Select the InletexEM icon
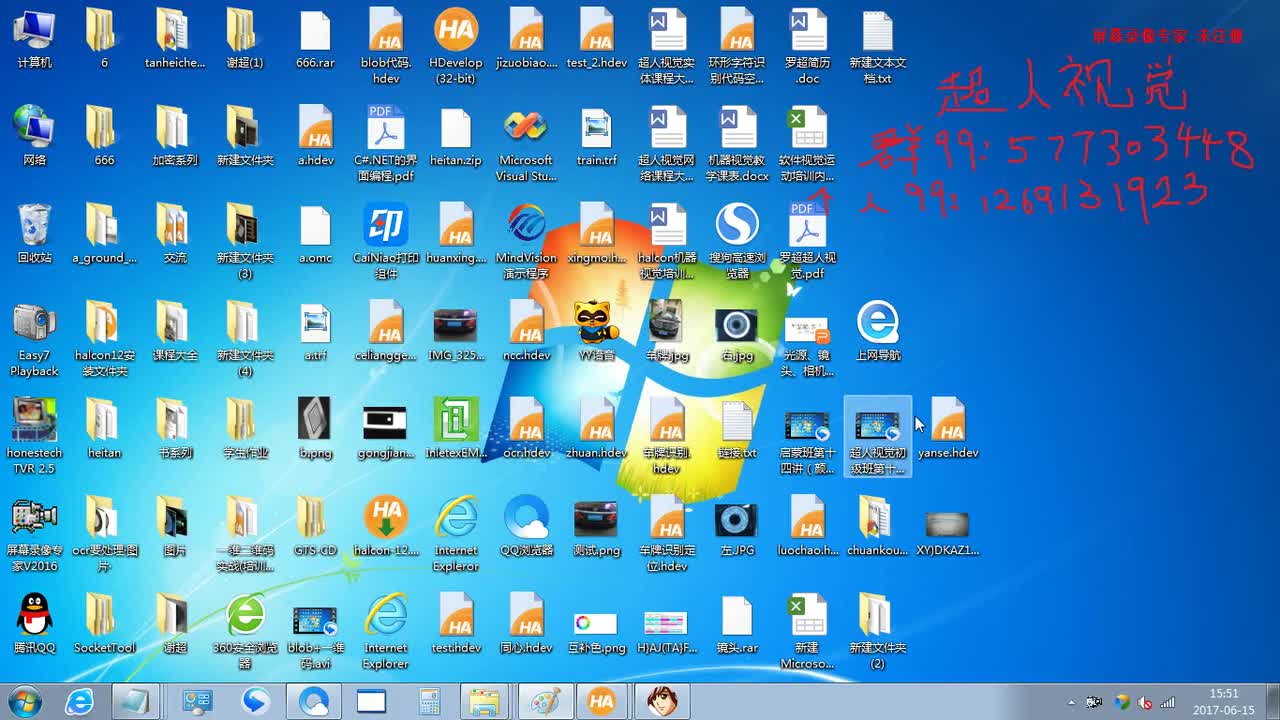The width and height of the screenshot is (1280, 720). (x=456, y=430)
